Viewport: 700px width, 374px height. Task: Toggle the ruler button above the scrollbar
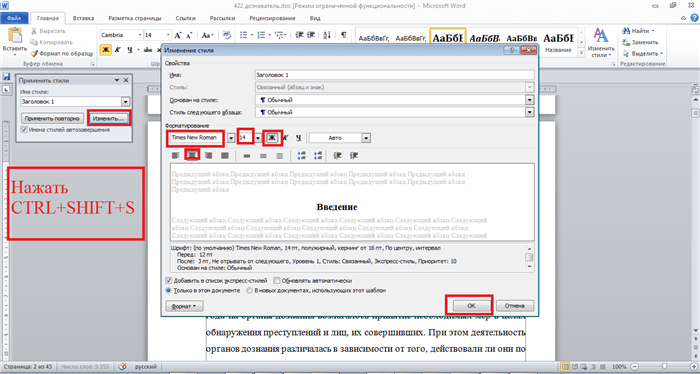[695, 90]
